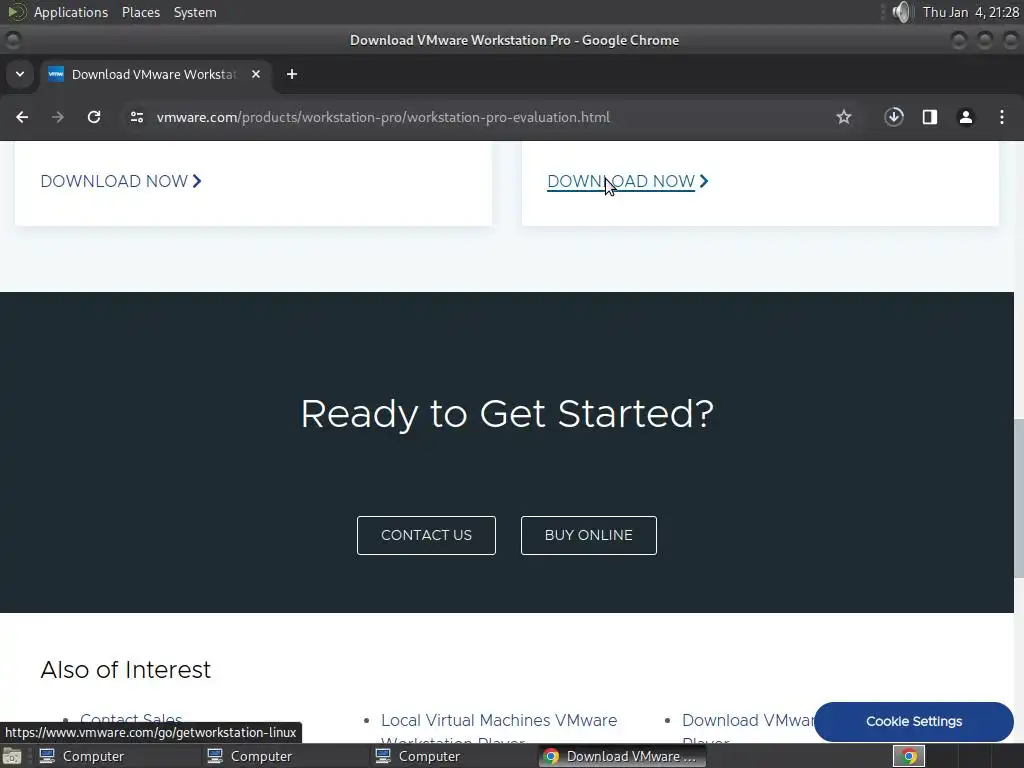
Task: Go back to previous page
Action: [22, 117]
